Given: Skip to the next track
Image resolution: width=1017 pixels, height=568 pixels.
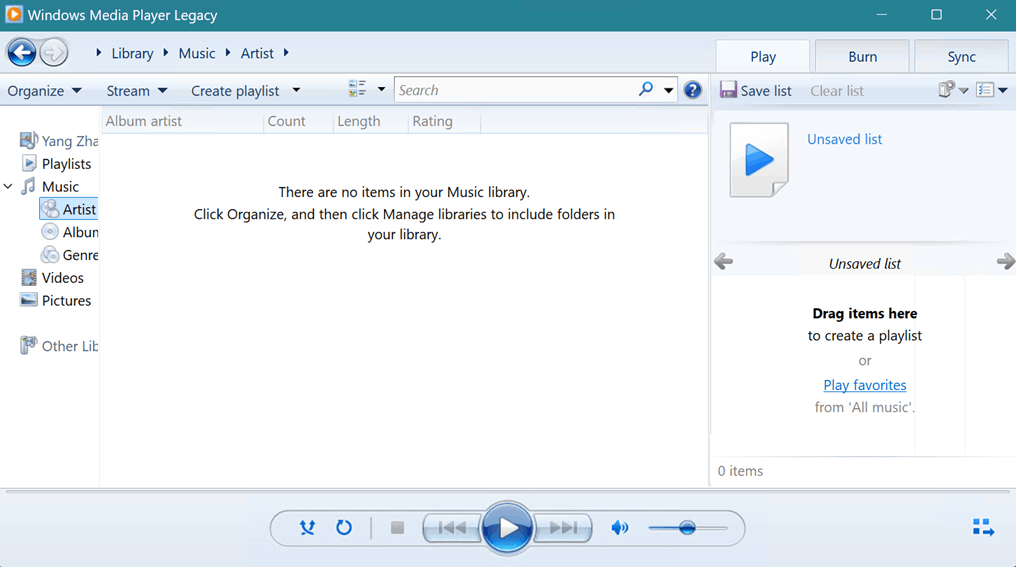Looking at the screenshot, I should [563, 528].
